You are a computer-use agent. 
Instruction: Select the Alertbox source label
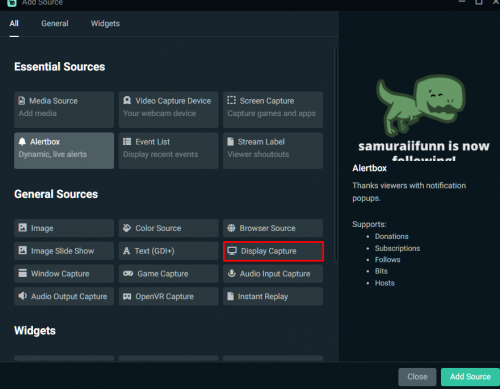[45, 142]
